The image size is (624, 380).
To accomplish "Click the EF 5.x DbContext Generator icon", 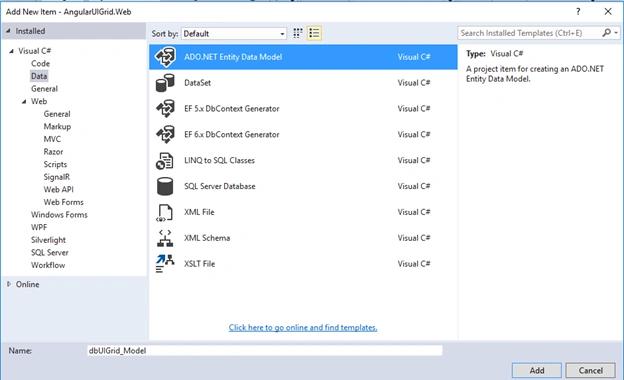I will click(x=165, y=109).
